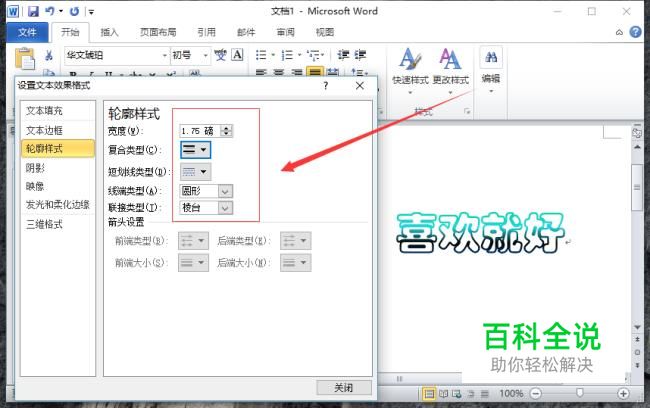Image resolution: width=650 pixels, height=408 pixels.
Task: Select 发光和柔化边缘 category in dialog
Action: pos(58,205)
